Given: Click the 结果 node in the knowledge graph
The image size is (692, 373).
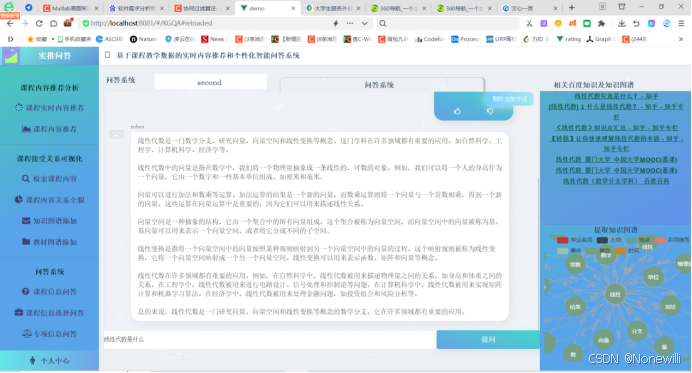Looking at the screenshot, I should [x=575, y=307].
